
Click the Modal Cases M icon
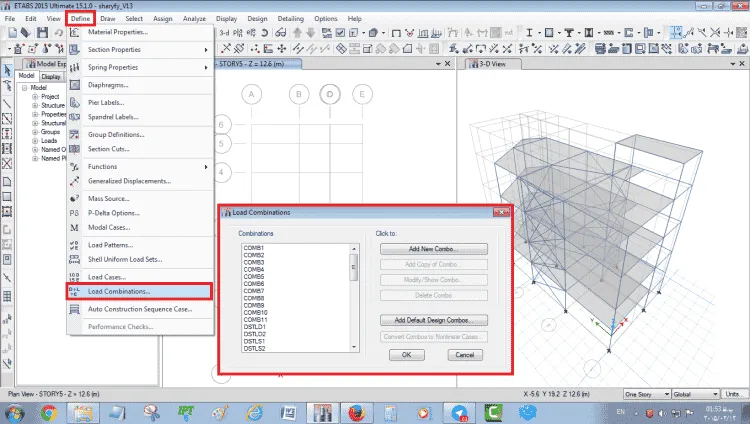tap(75, 227)
